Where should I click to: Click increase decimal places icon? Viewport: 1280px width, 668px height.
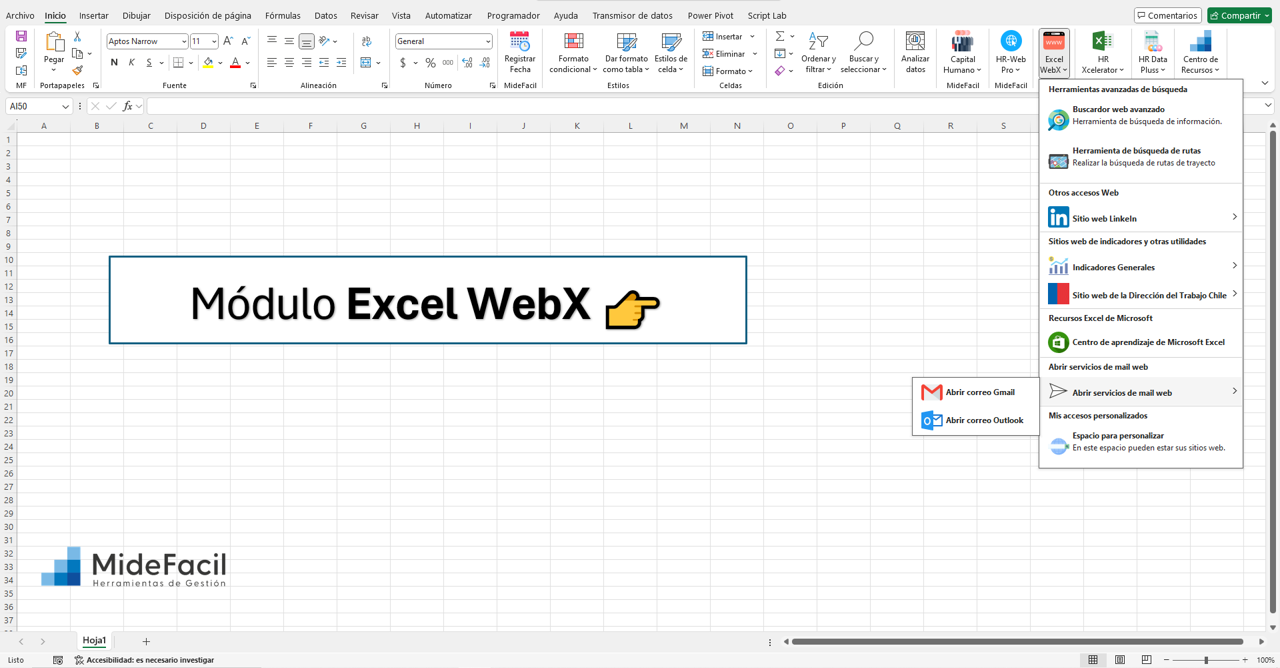pos(467,62)
